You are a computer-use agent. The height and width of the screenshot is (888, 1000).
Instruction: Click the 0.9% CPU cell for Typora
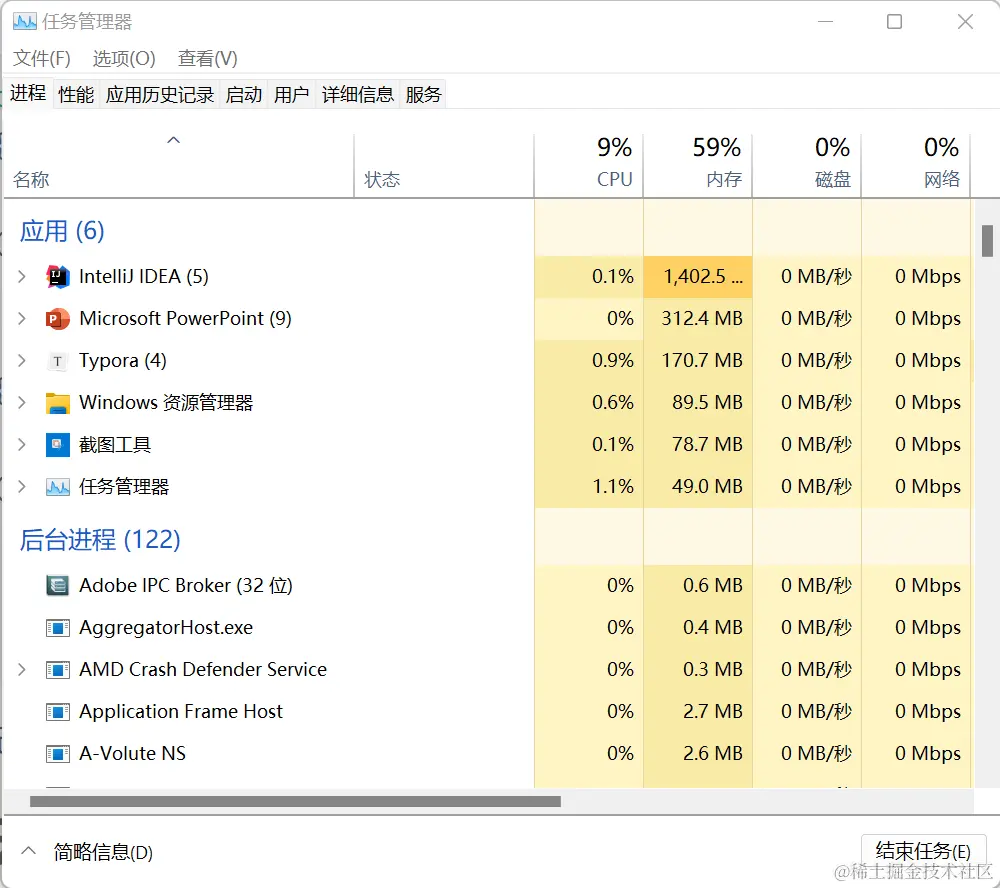pyautogui.click(x=589, y=361)
